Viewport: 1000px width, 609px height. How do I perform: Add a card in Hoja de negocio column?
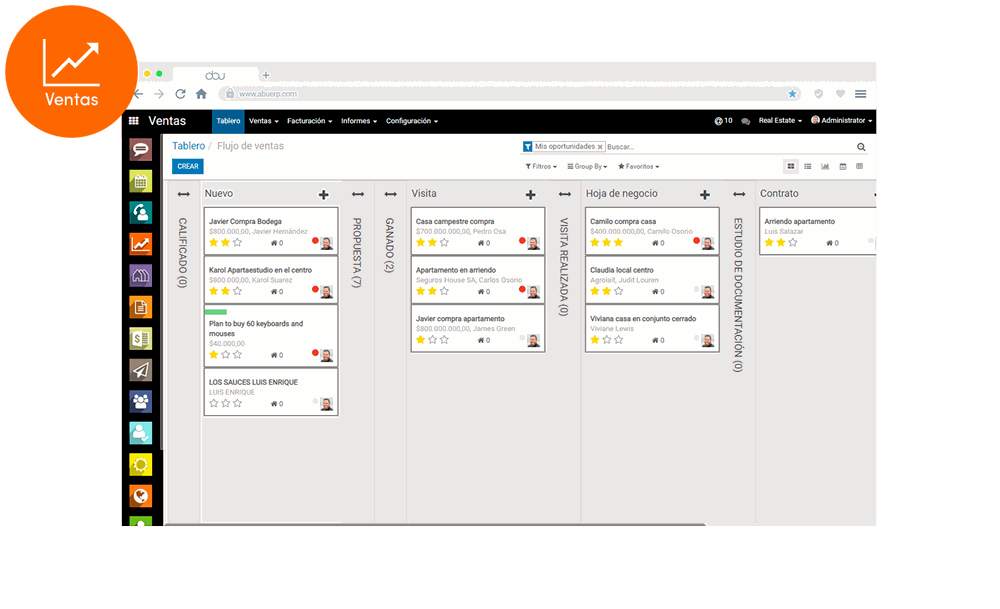(x=705, y=194)
